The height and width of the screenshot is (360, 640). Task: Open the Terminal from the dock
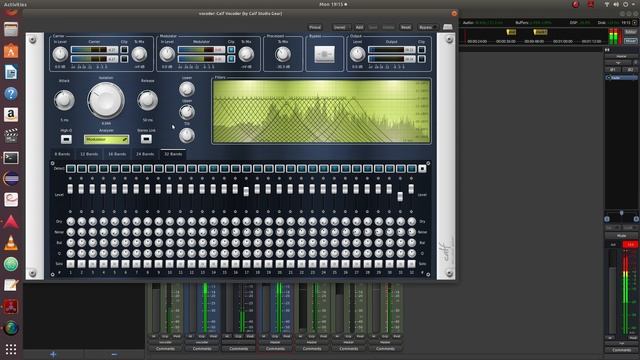[11, 158]
